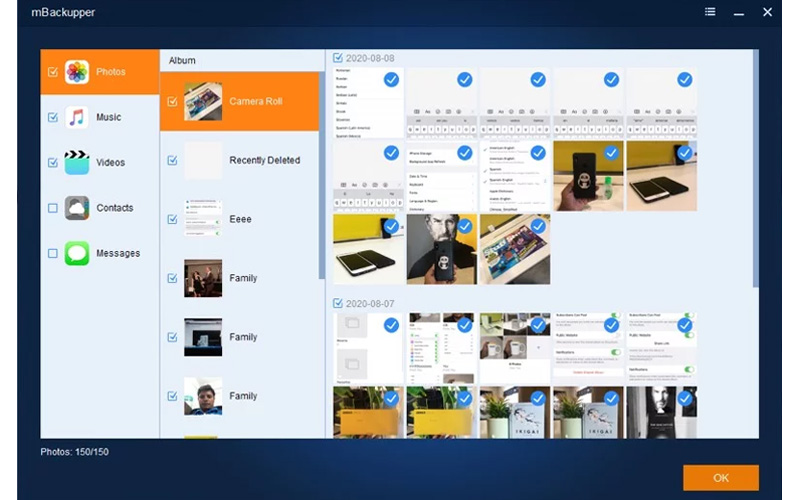Click the Music note icon
Image resolution: width=799 pixels, height=500 pixels.
(77, 117)
